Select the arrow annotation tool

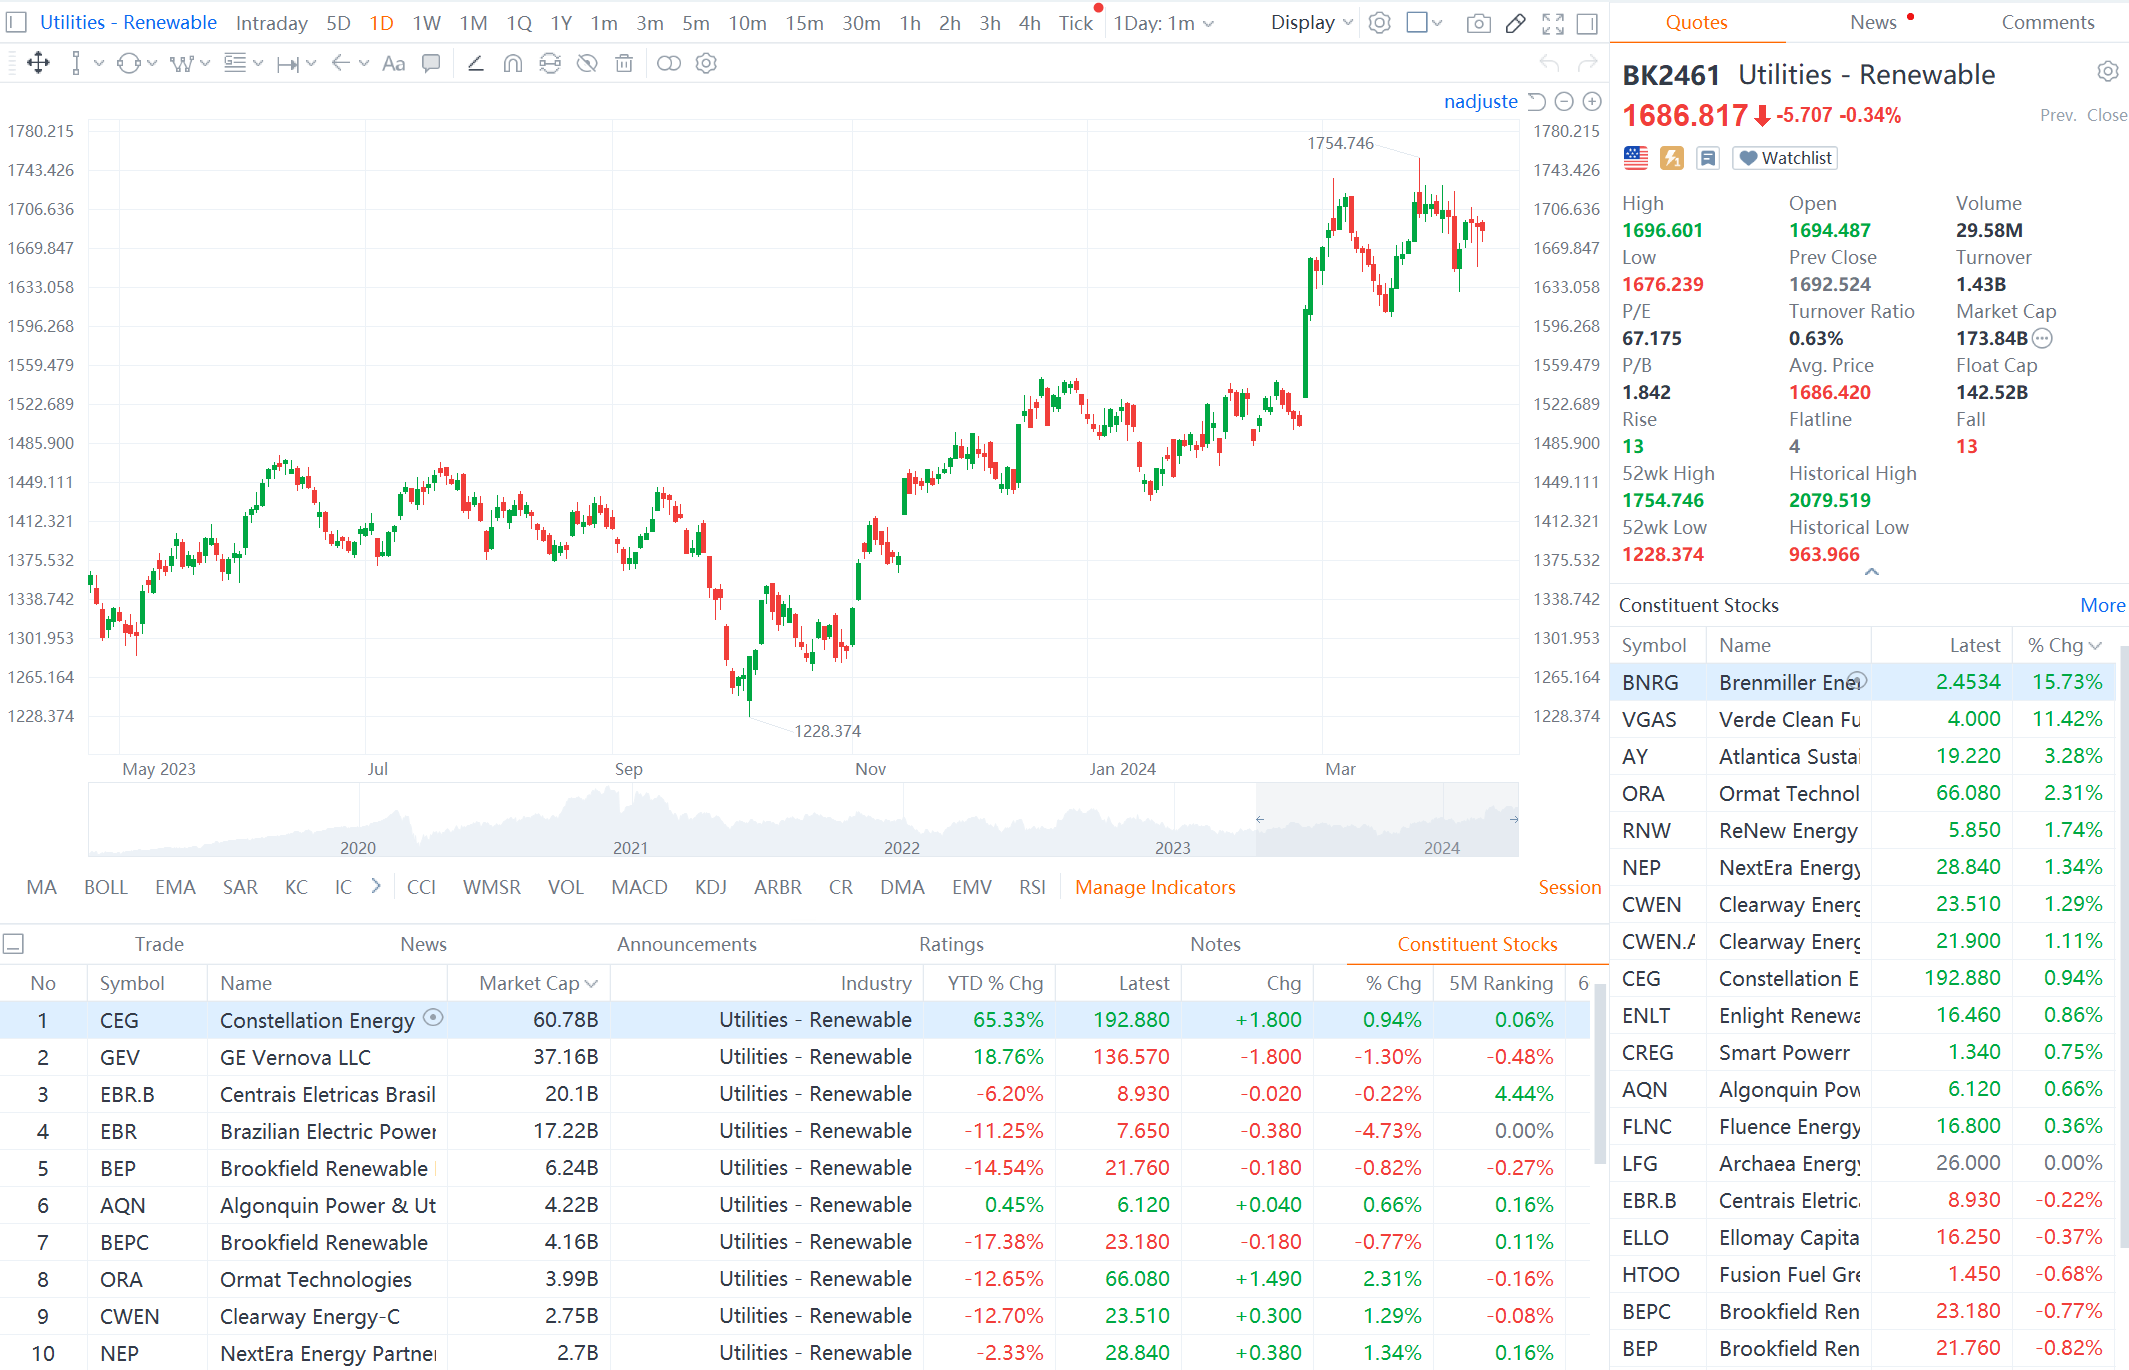(x=341, y=64)
